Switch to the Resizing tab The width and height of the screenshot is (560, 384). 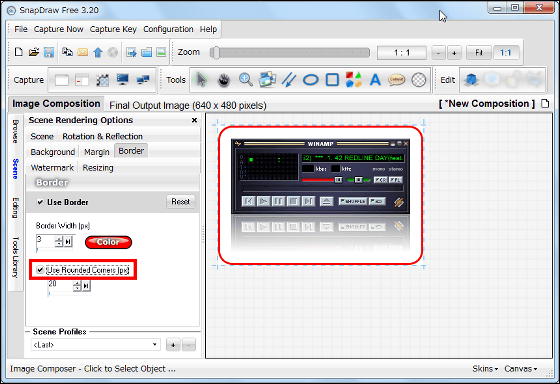[x=98, y=168]
